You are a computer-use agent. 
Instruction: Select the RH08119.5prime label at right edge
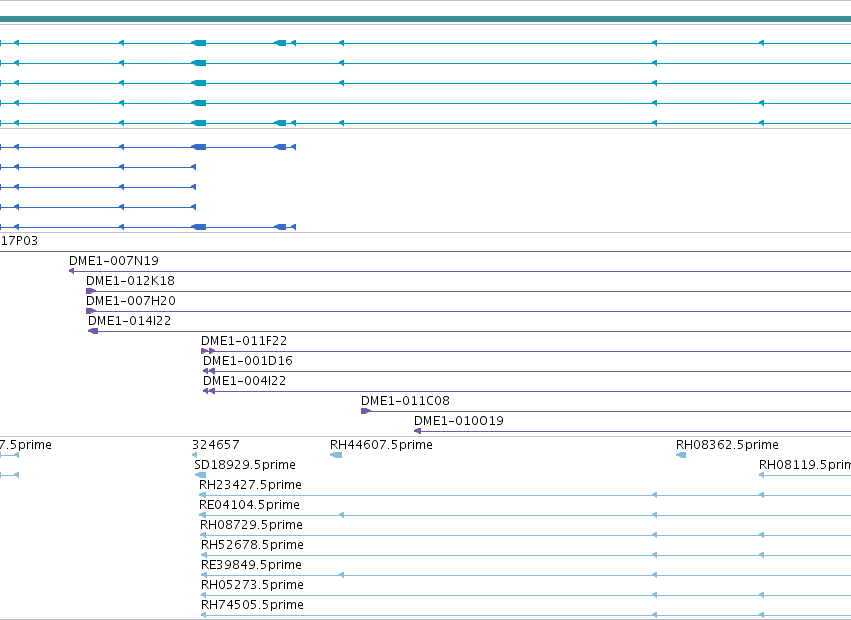click(805, 465)
